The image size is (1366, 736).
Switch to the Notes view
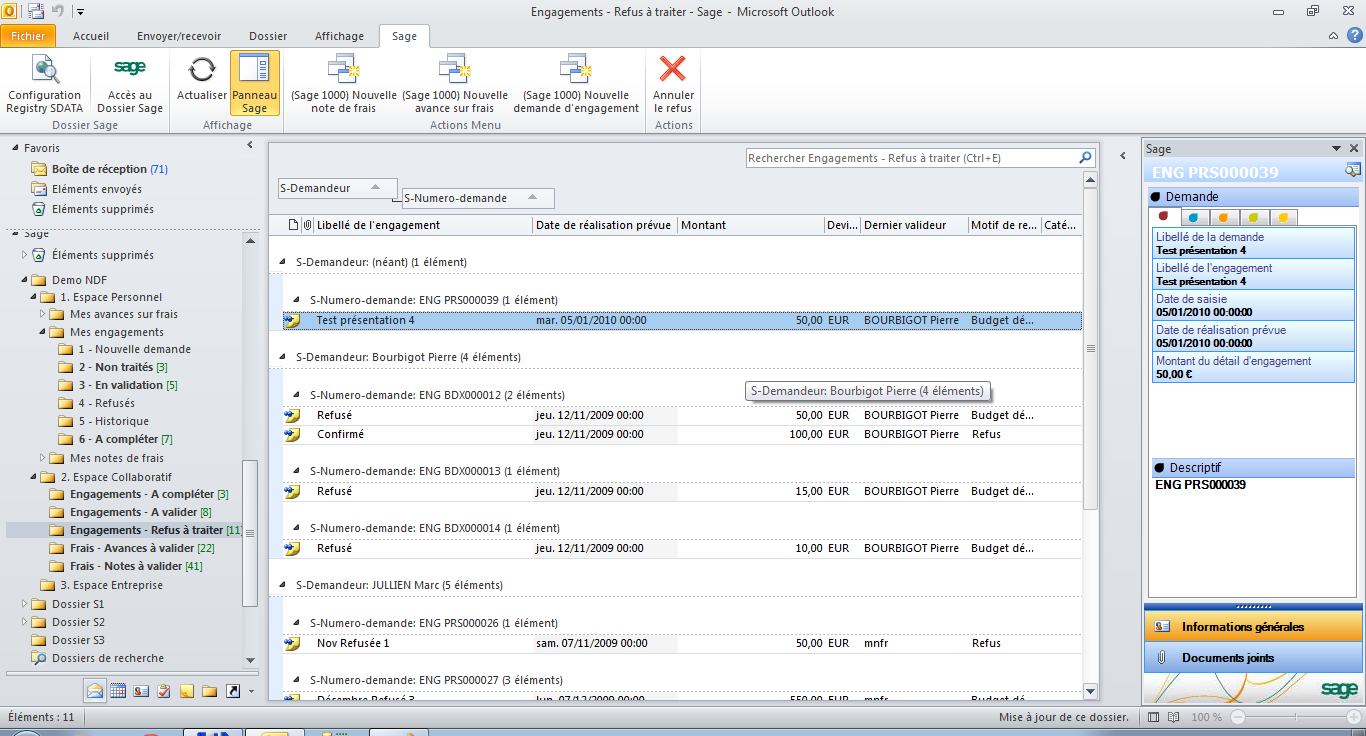click(x=187, y=690)
